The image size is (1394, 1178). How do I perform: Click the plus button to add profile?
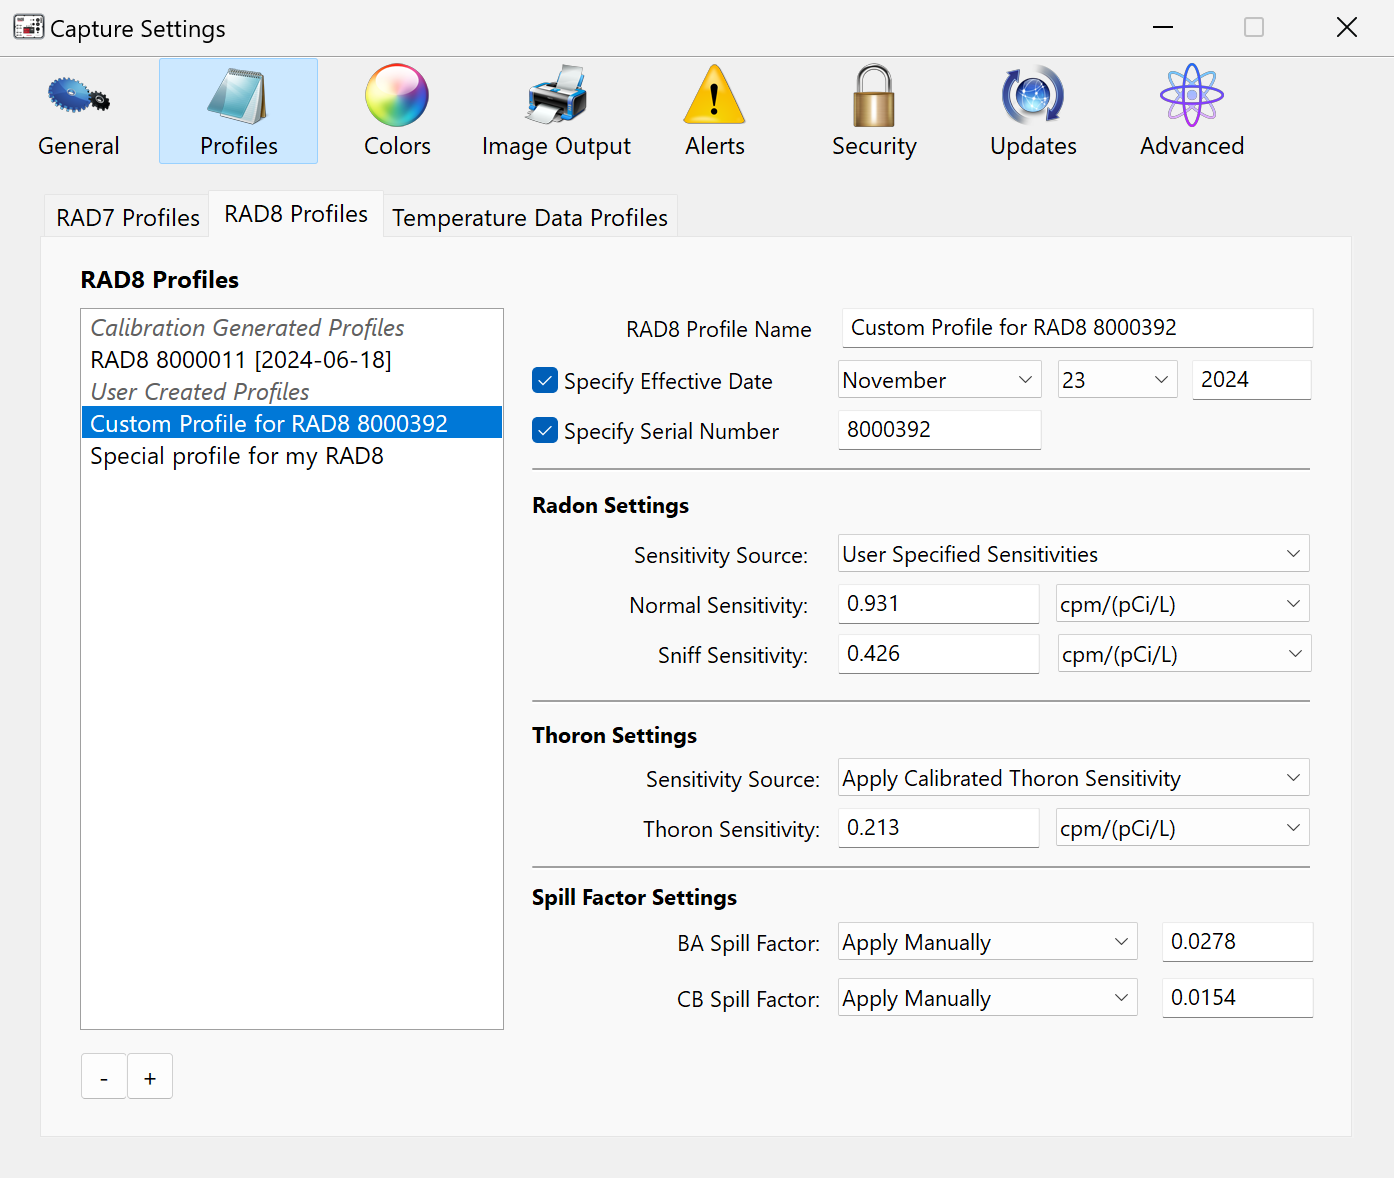coord(150,1077)
